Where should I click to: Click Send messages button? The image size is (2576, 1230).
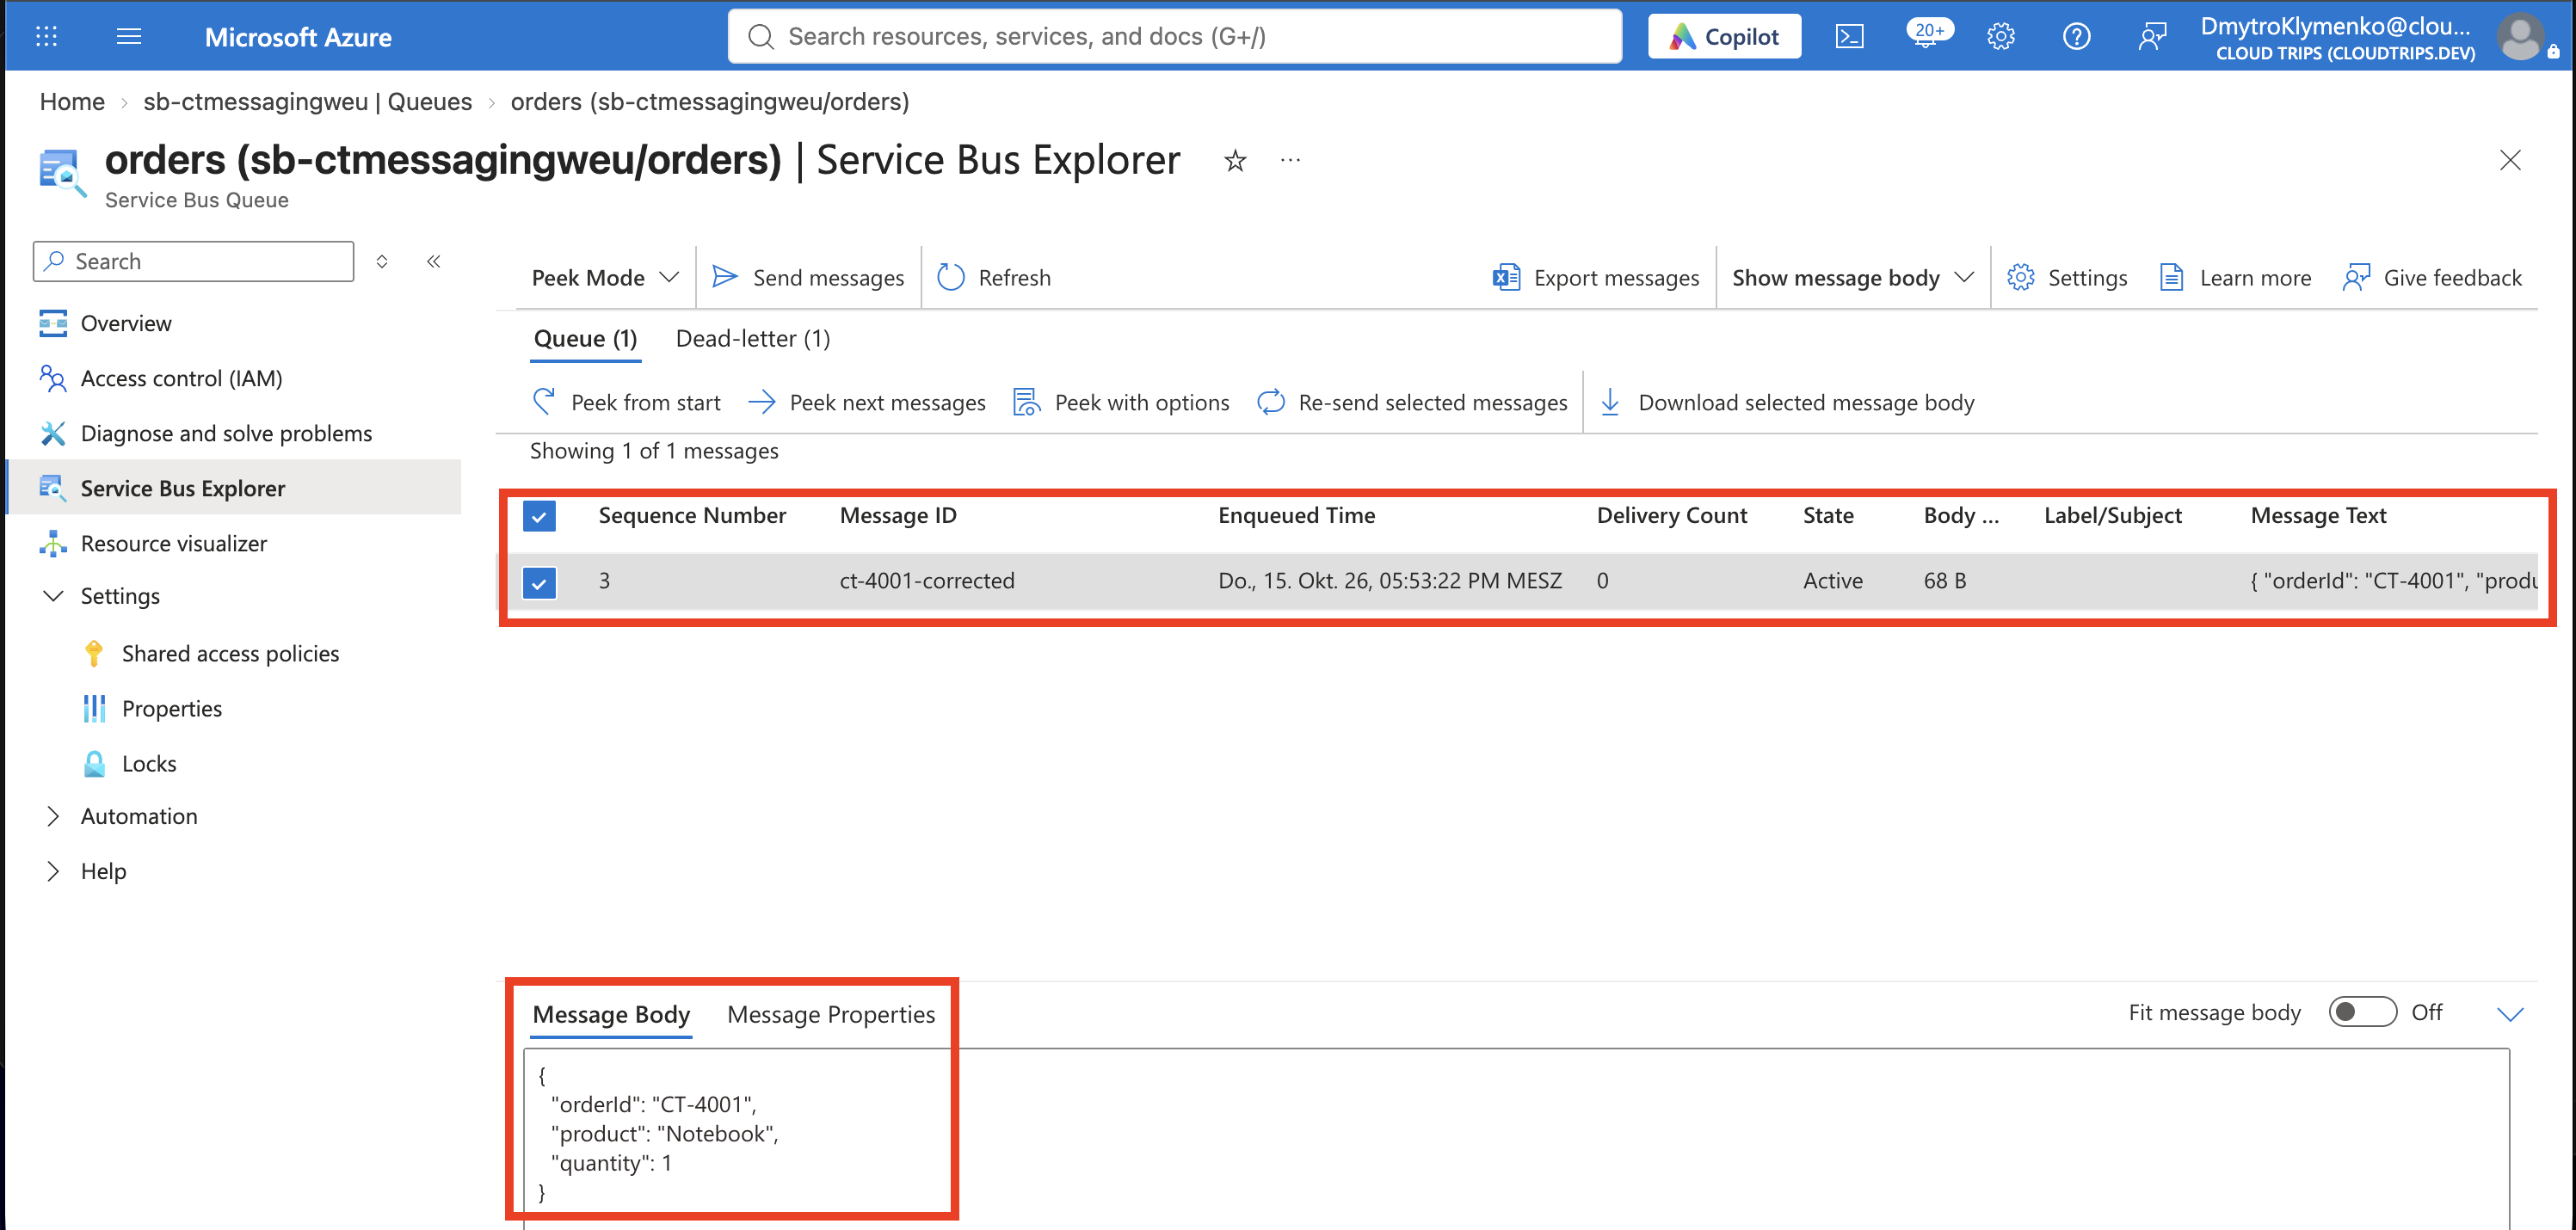point(808,277)
